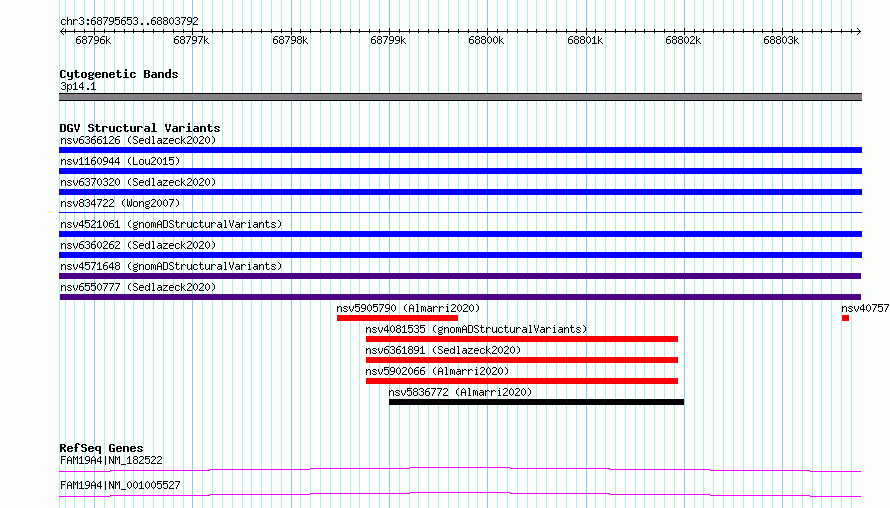This screenshot has width=890, height=508.
Task: Open variant nsv4571648 (gnomADStructuralVariants) label
Action: click(171, 266)
